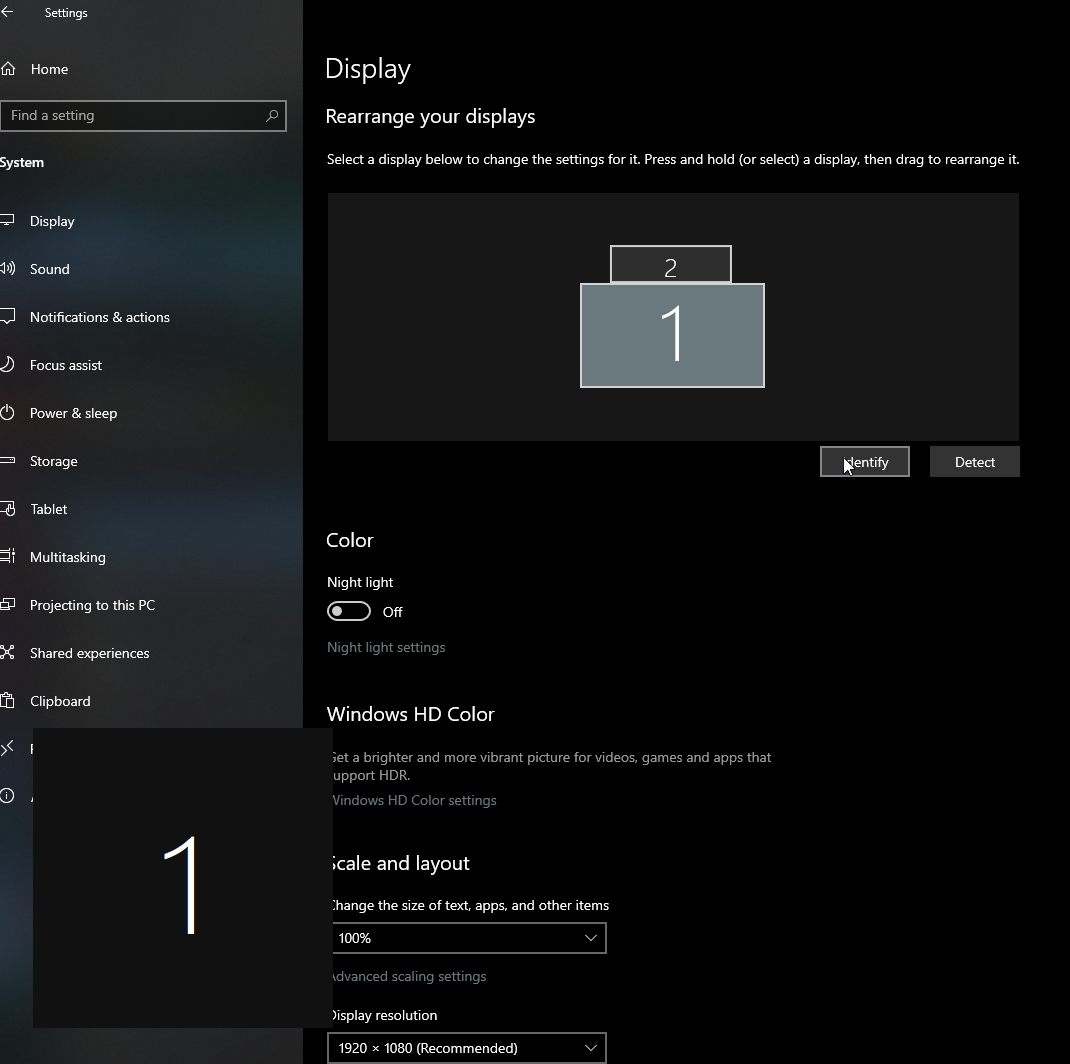
Task: Open the 100% scaling dropdown
Action: click(469, 938)
